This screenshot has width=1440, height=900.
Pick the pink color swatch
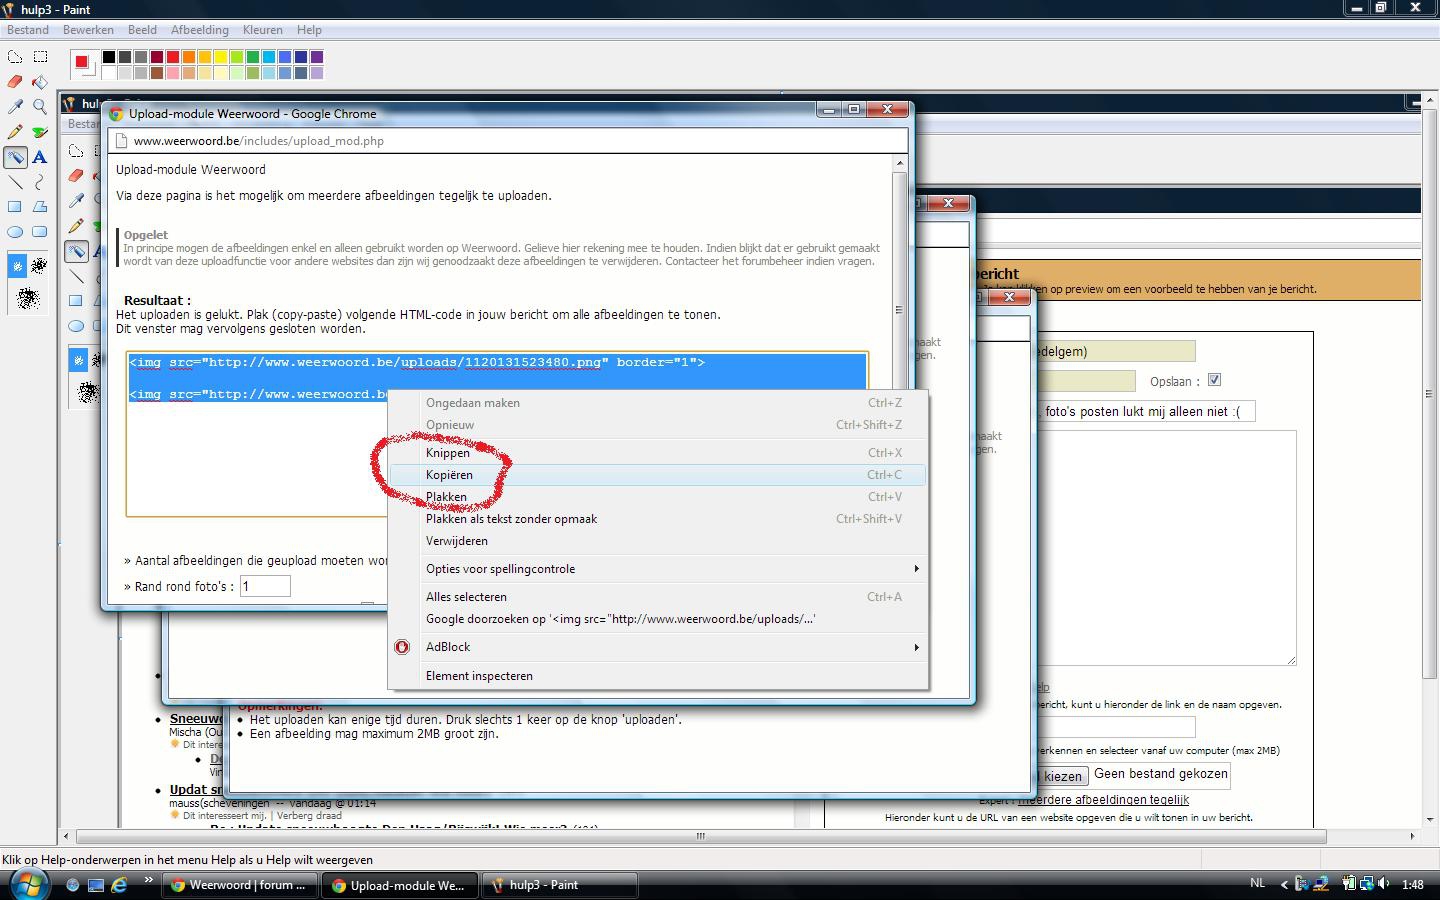(x=173, y=73)
